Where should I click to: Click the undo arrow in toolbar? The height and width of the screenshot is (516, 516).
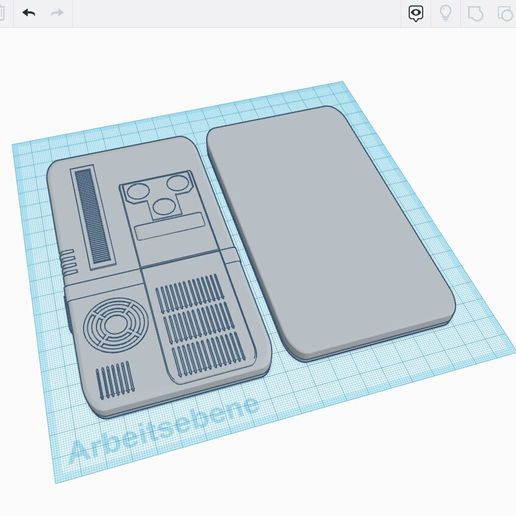29,13
